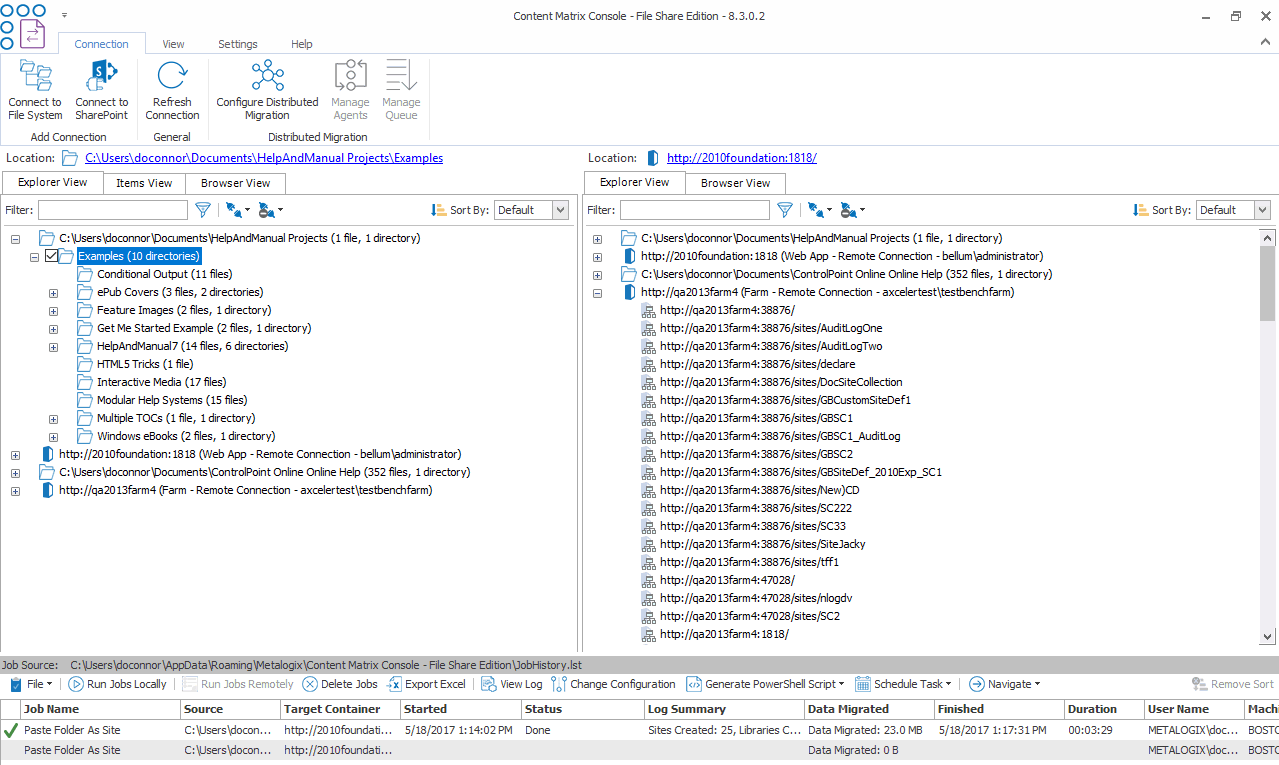This screenshot has width=1279, height=765.
Task: Uncheck the Examples folder checkbox
Action: click(x=50, y=256)
